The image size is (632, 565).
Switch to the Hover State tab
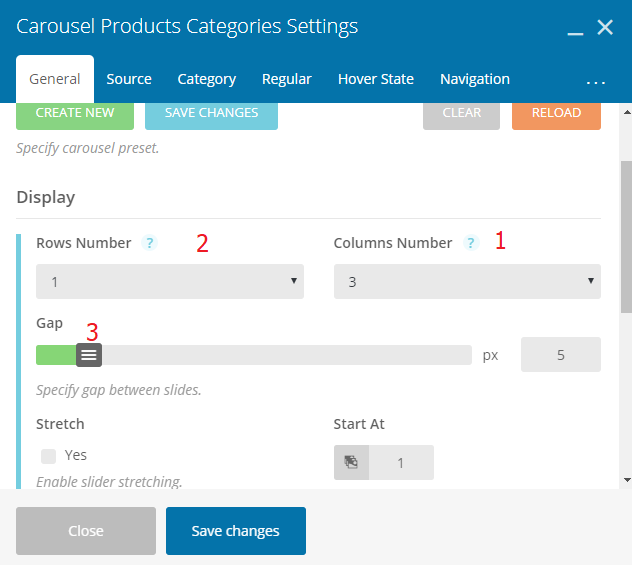point(376,79)
